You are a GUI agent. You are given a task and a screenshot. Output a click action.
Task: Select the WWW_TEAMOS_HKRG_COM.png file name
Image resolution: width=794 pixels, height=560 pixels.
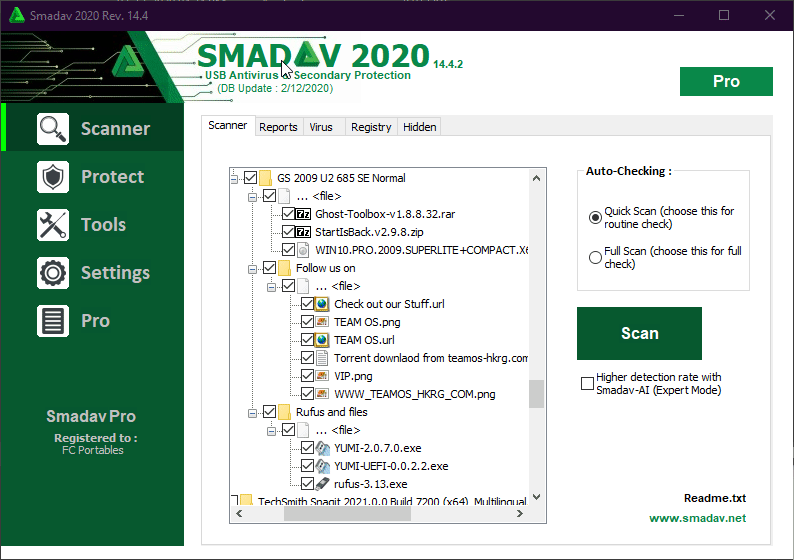click(x=415, y=394)
